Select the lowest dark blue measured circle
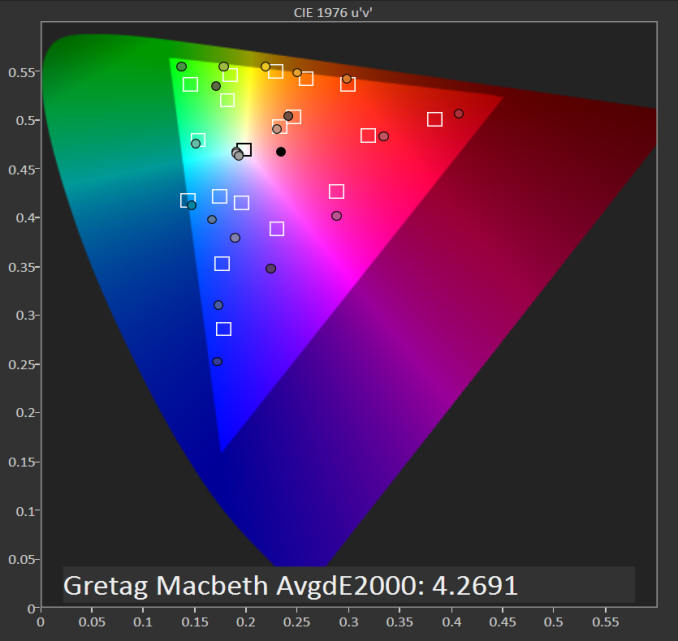 217,361
